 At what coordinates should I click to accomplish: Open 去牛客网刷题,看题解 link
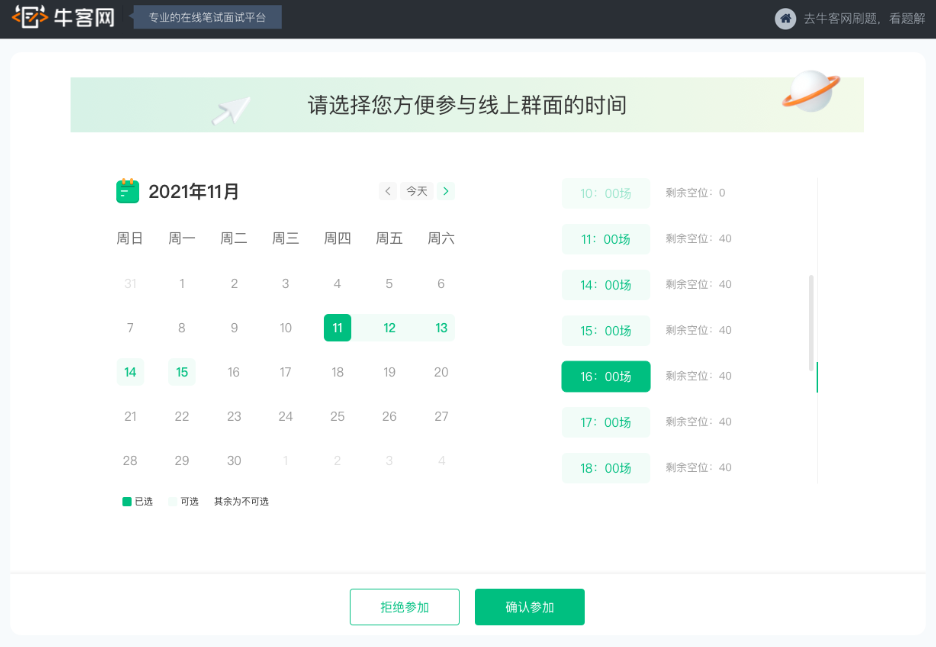click(864, 19)
